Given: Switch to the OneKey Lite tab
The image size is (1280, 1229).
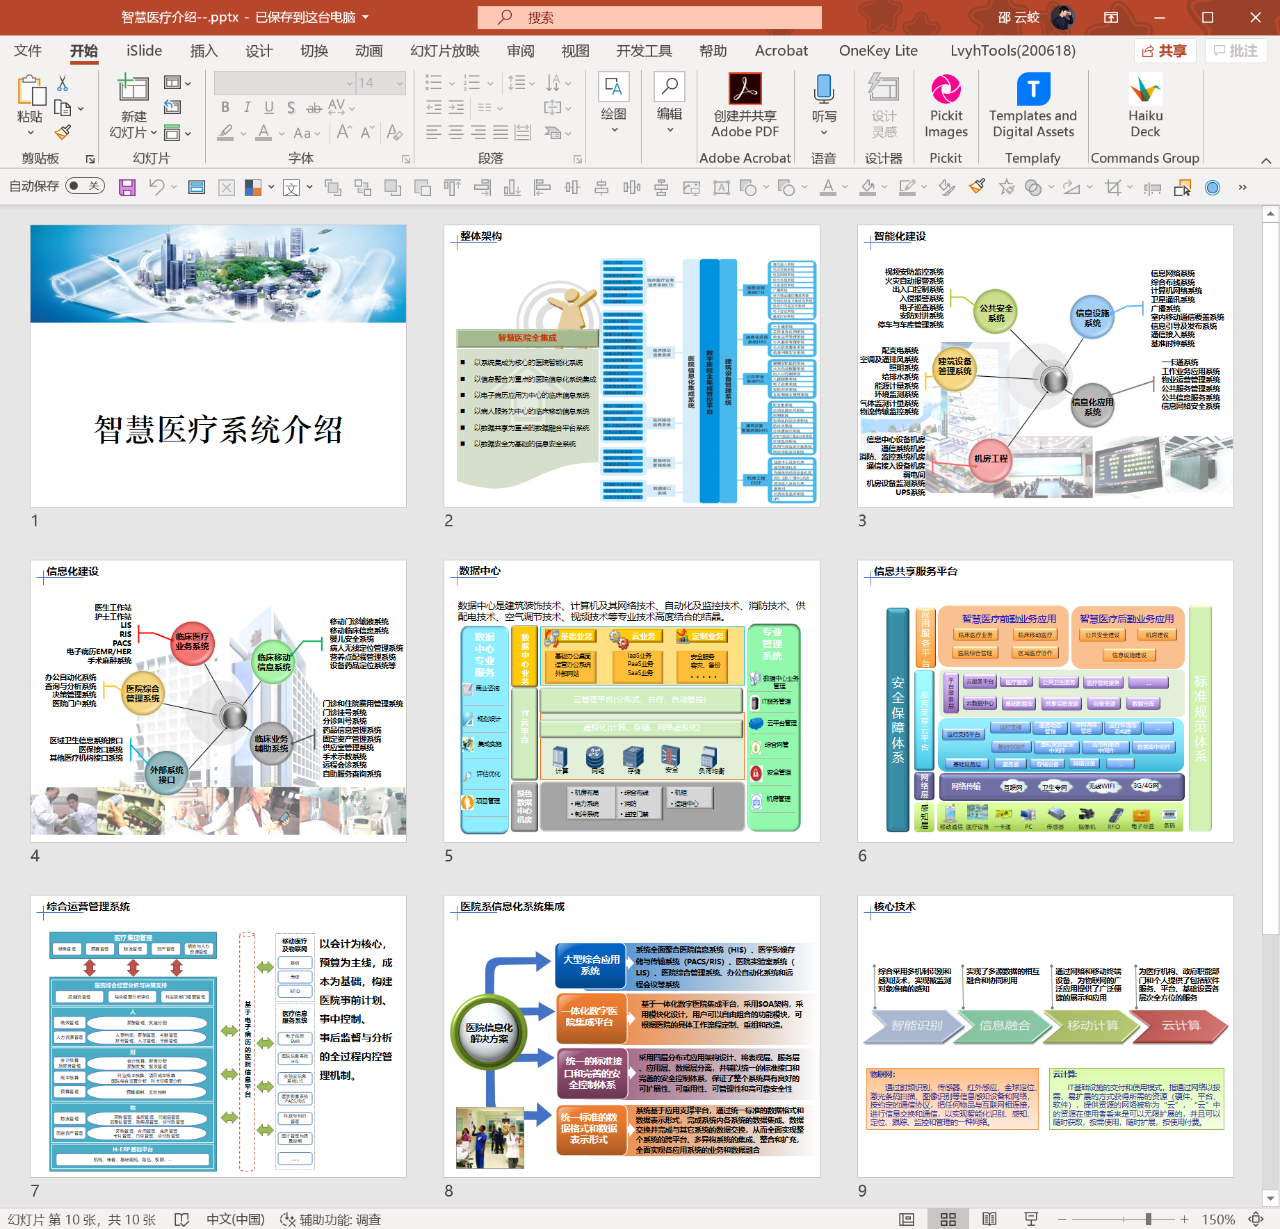Looking at the screenshot, I should coord(878,50).
